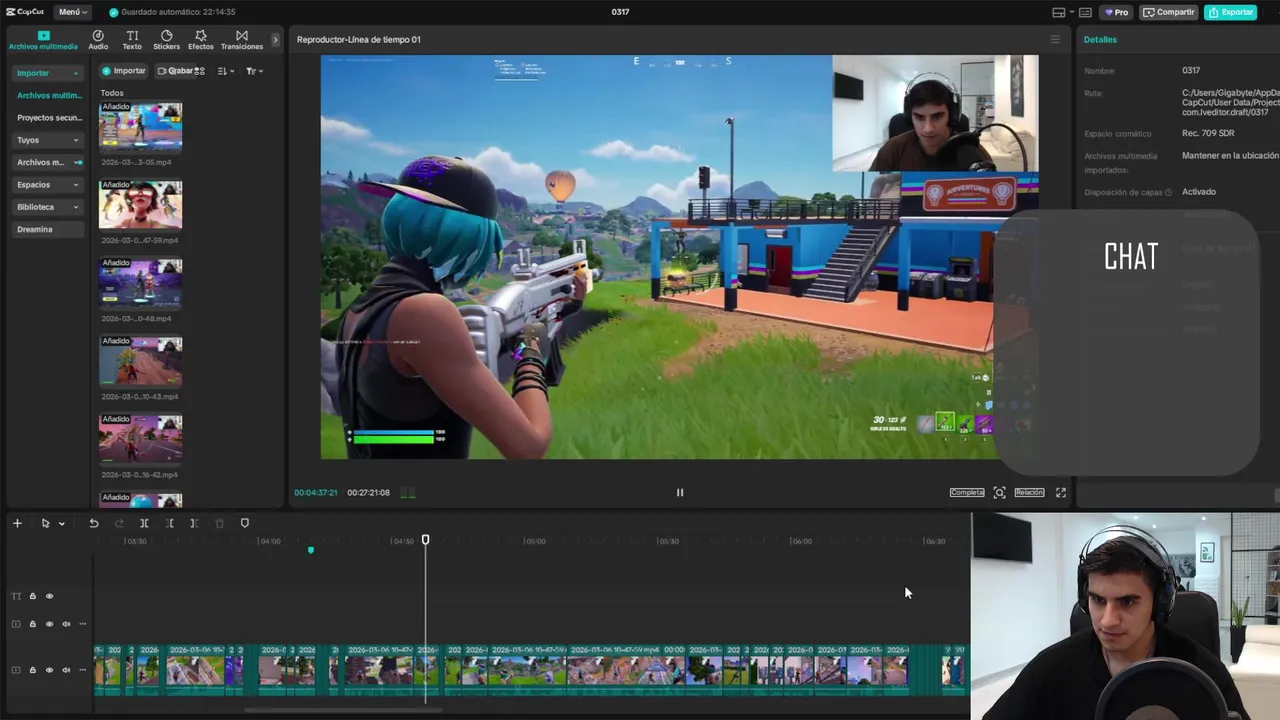1280x720 pixels.
Task: Open the pointer tool dropdown arrow
Action: (x=61, y=523)
